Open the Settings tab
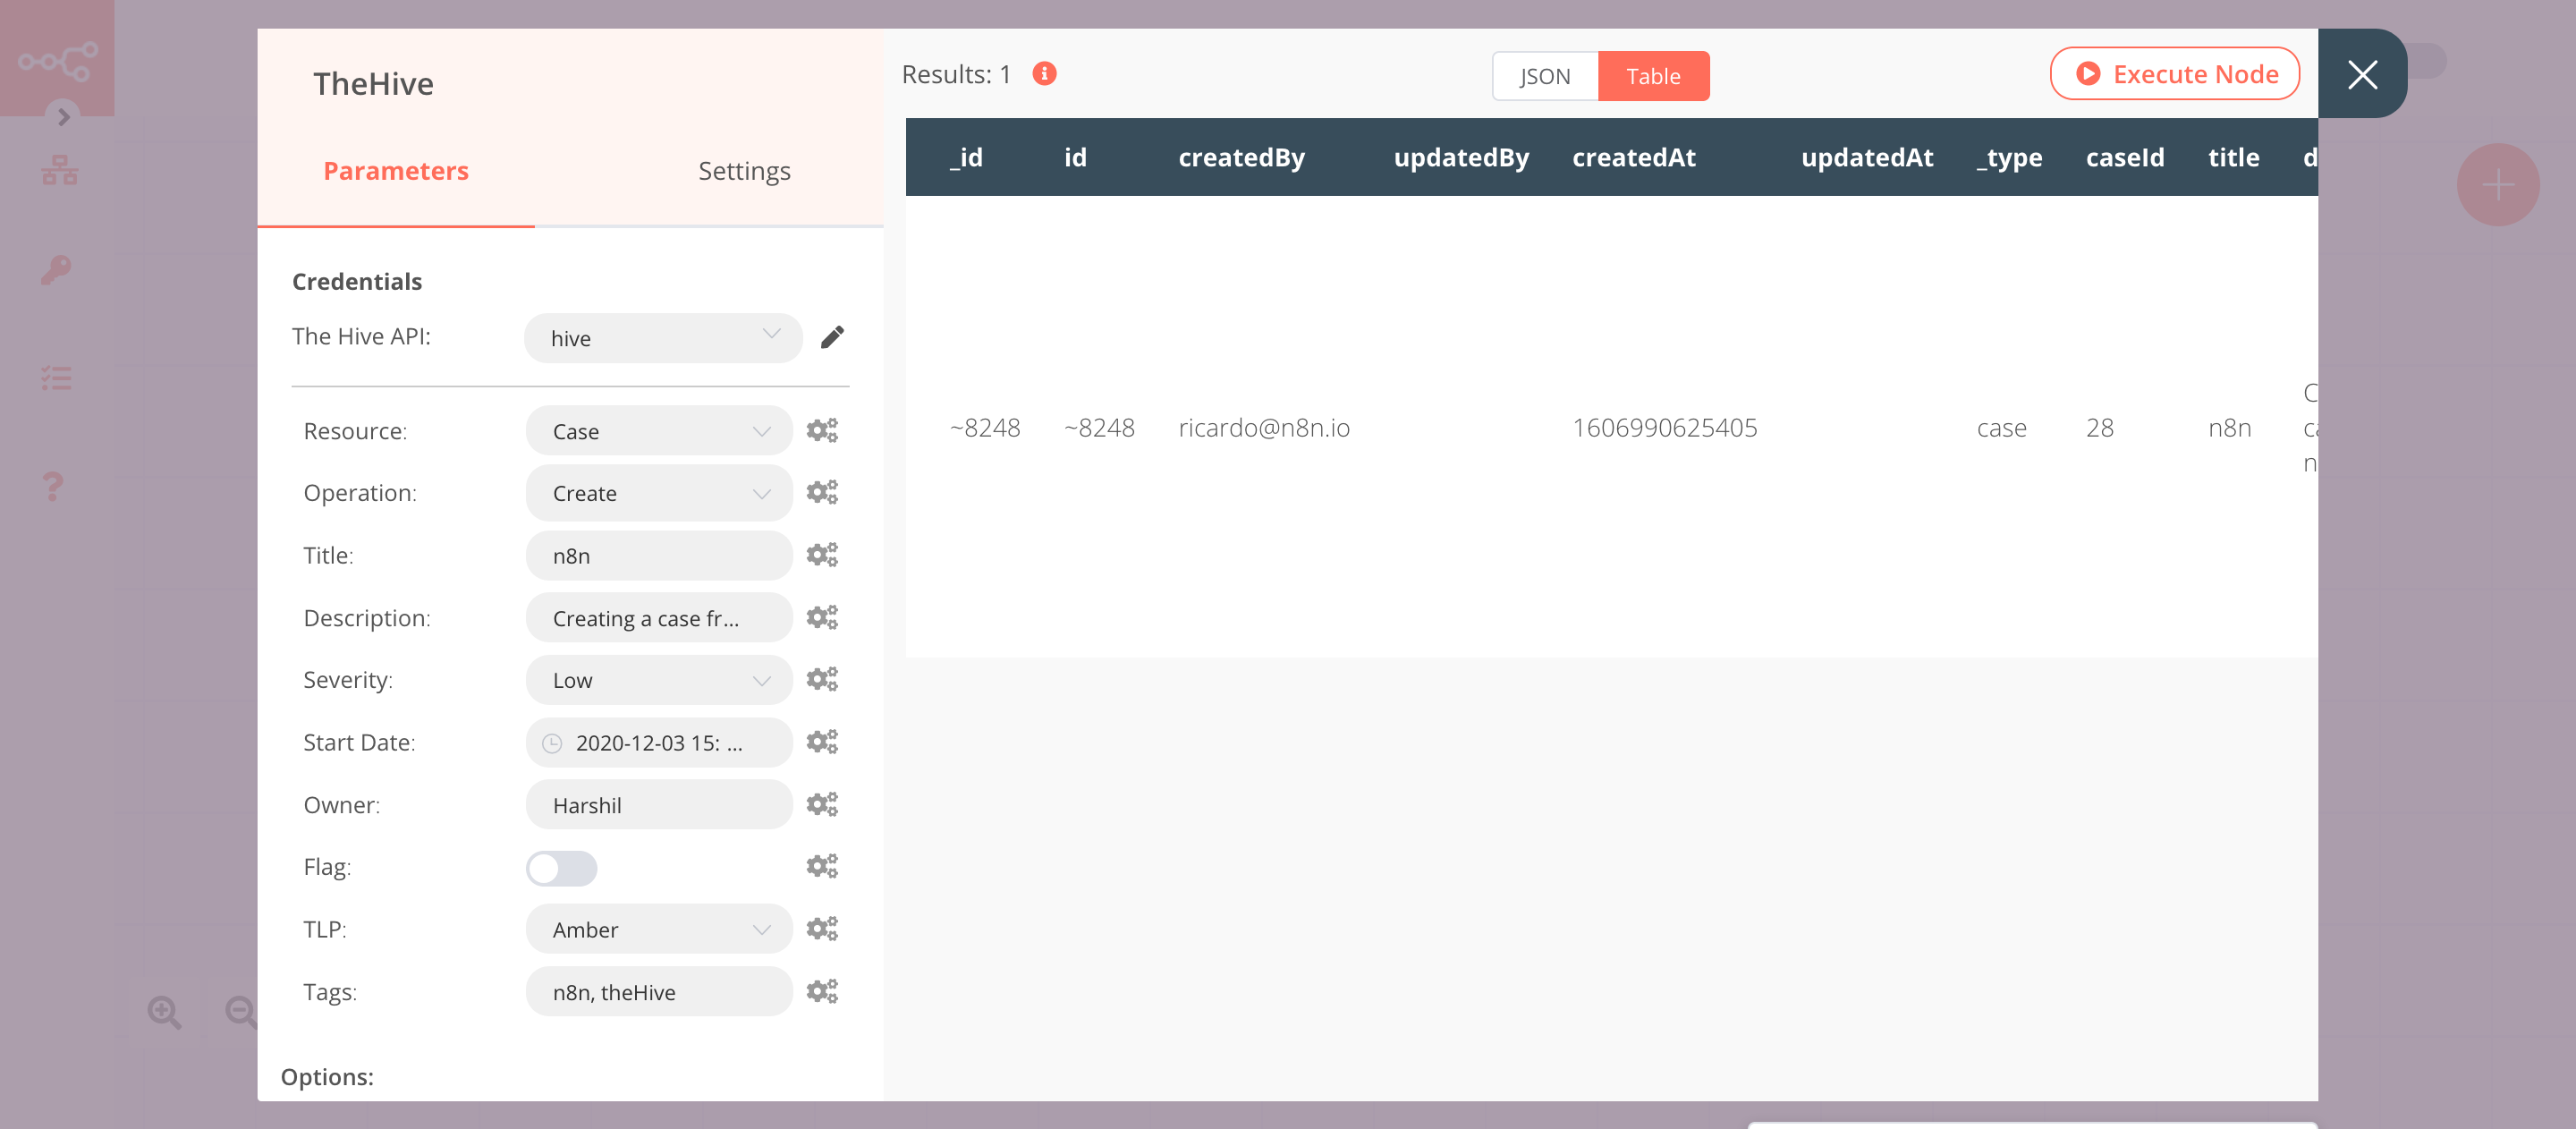This screenshot has width=2576, height=1129. [742, 171]
